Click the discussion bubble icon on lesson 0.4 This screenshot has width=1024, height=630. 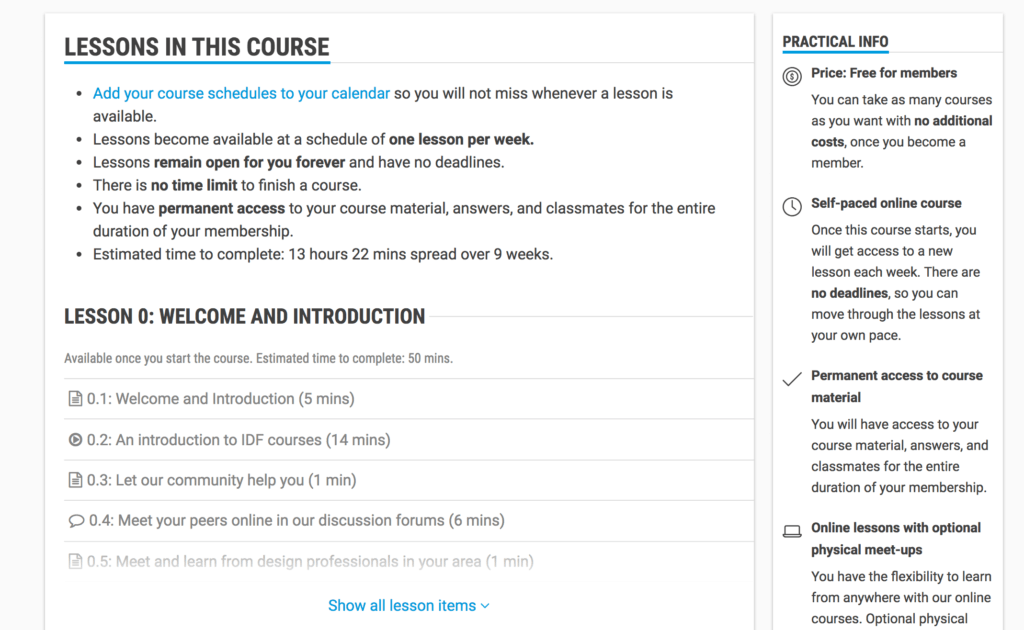point(75,520)
